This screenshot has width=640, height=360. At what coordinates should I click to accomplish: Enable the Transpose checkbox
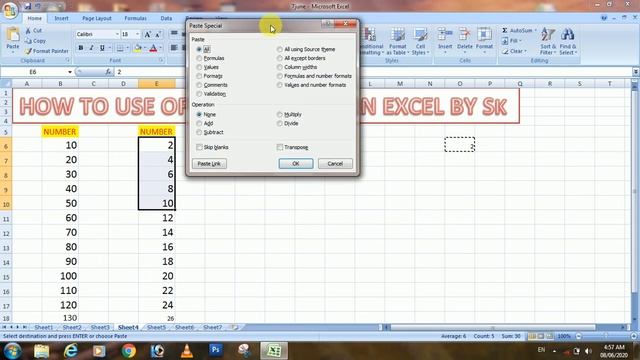coord(280,147)
